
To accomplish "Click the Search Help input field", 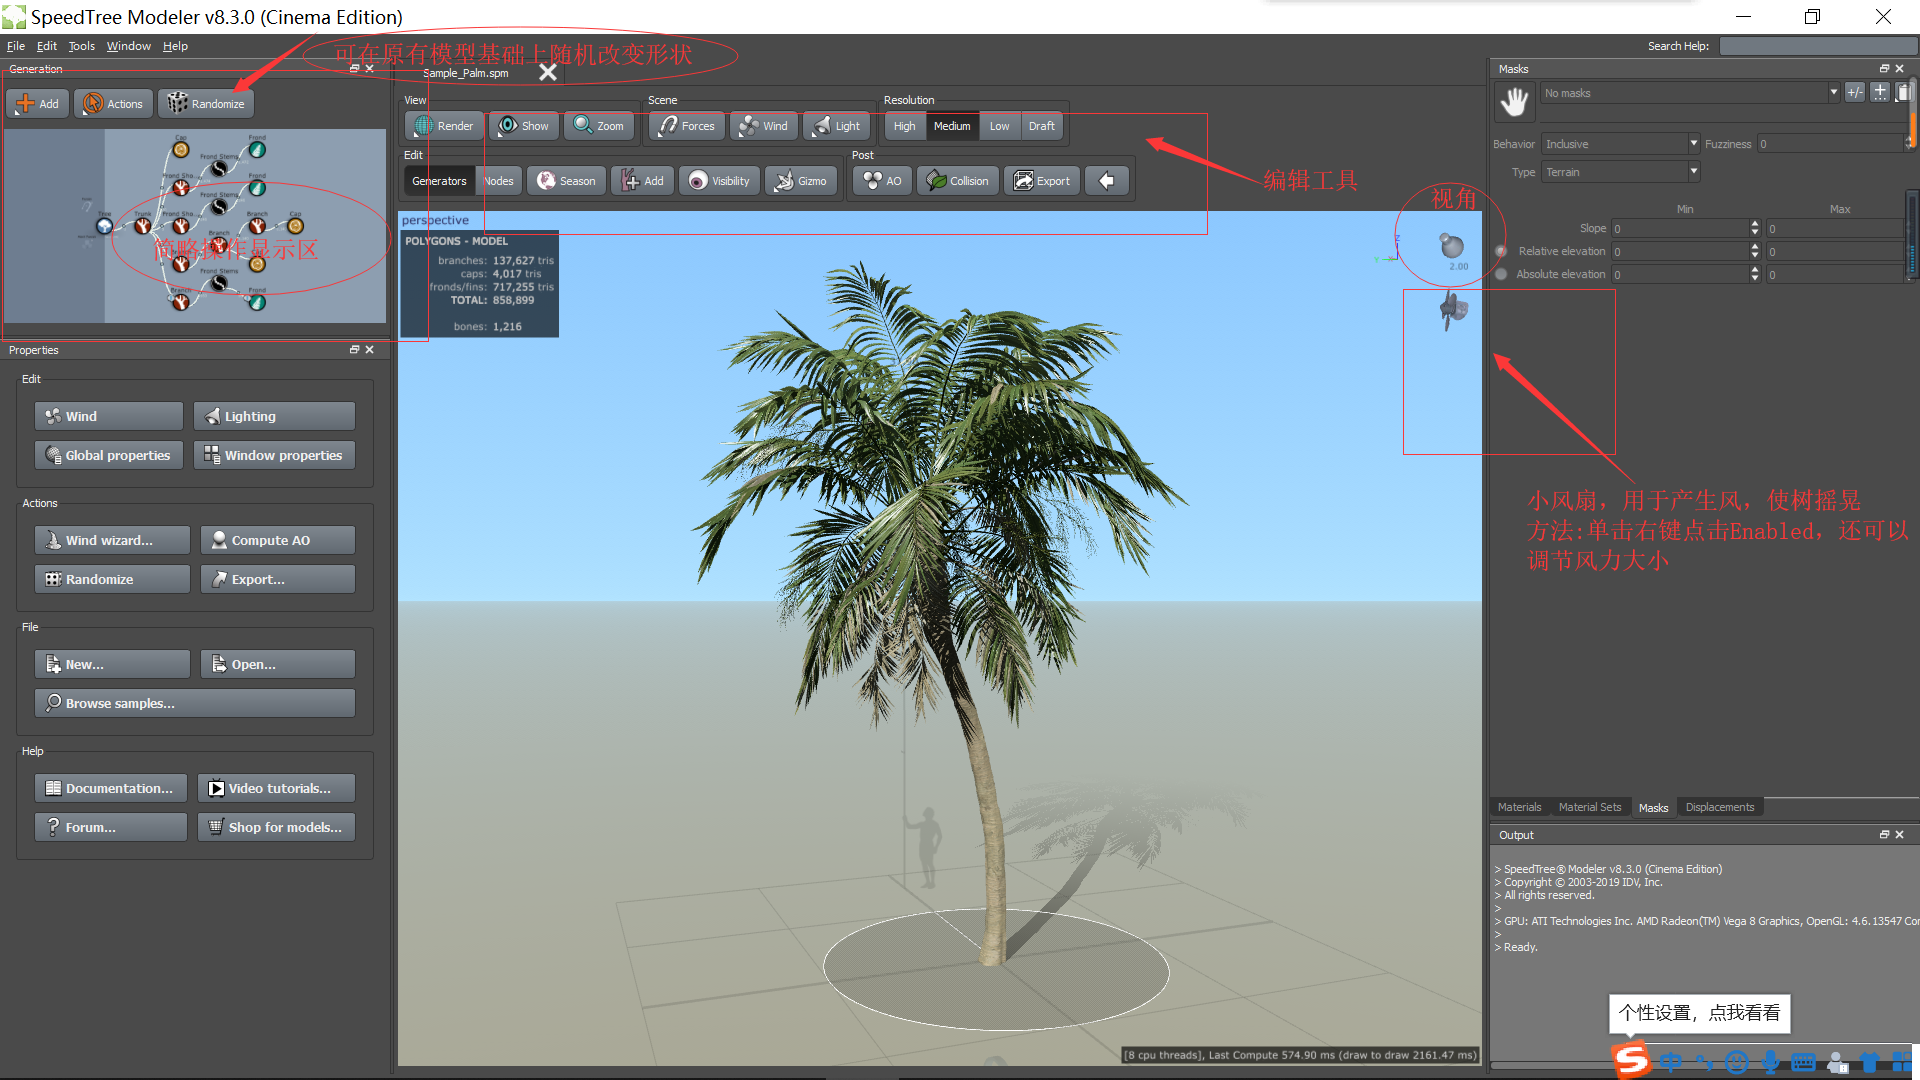I will (x=1818, y=45).
